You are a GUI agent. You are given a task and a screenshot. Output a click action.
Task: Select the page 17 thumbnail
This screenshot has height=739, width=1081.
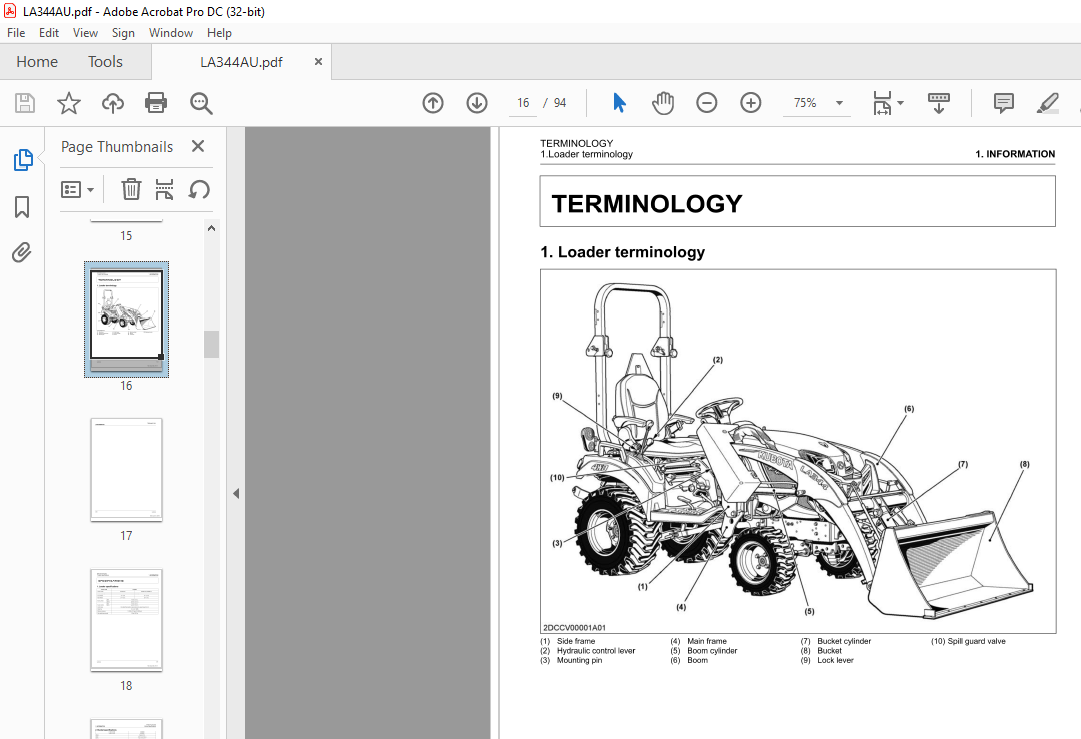[x=126, y=469]
